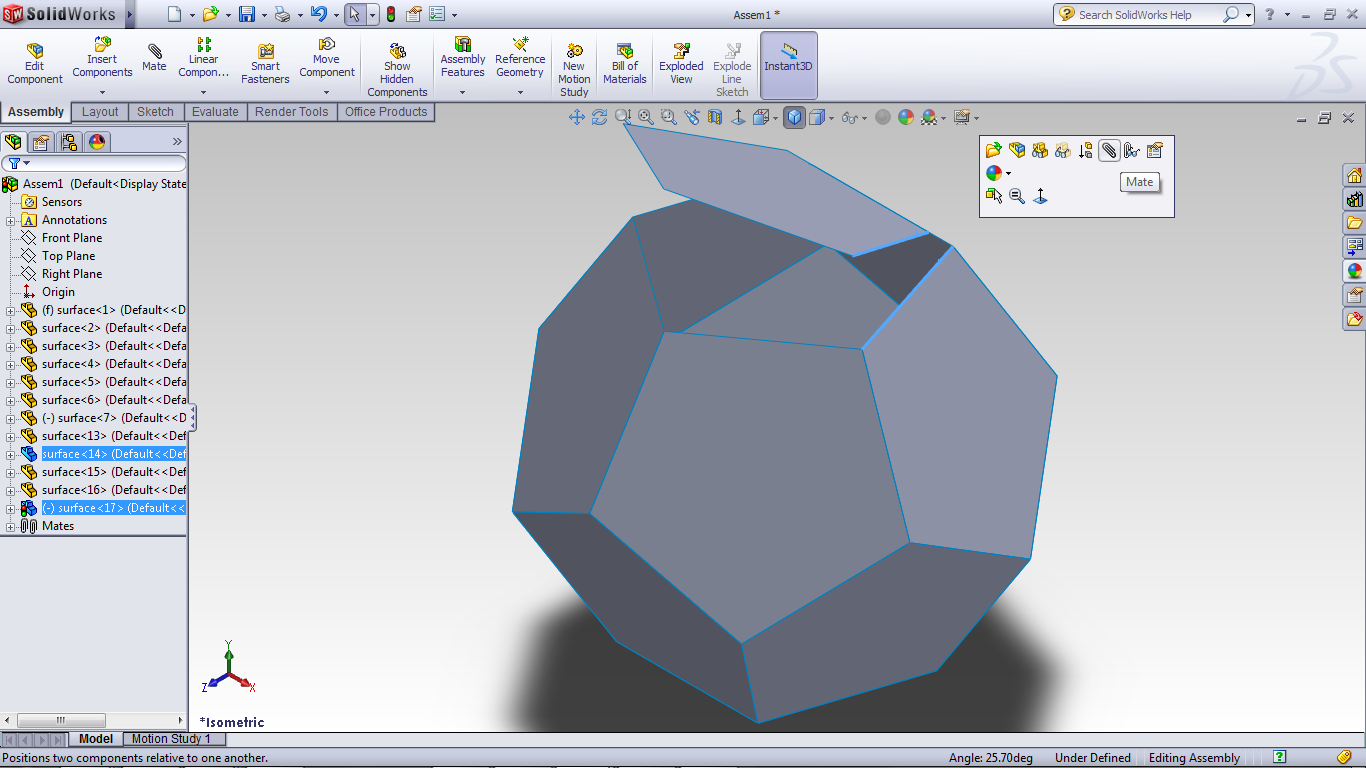Screen dimensions: 1366x768
Task: Click the Print icon in title toolbar
Action: [x=283, y=14]
